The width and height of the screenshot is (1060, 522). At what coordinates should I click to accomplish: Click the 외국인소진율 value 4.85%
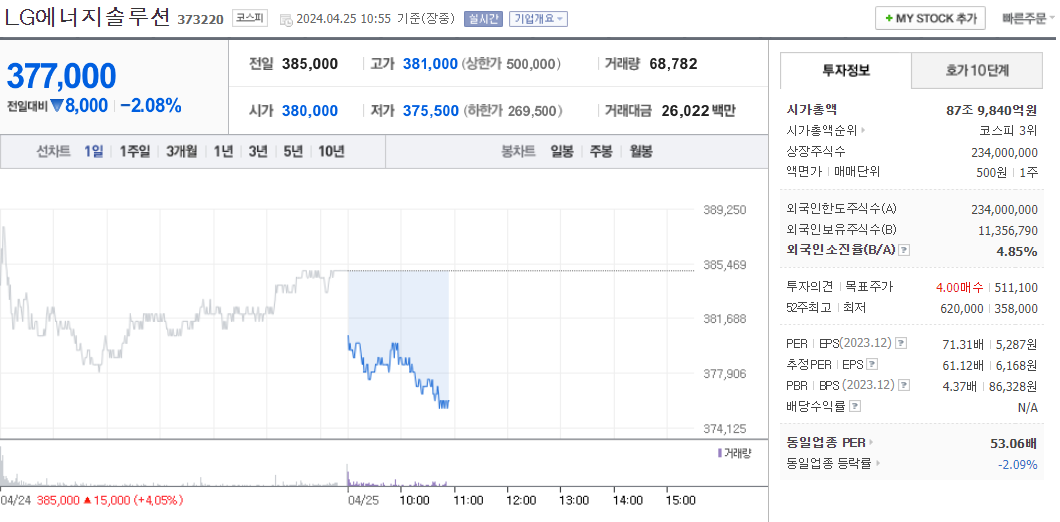click(x=1017, y=251)
